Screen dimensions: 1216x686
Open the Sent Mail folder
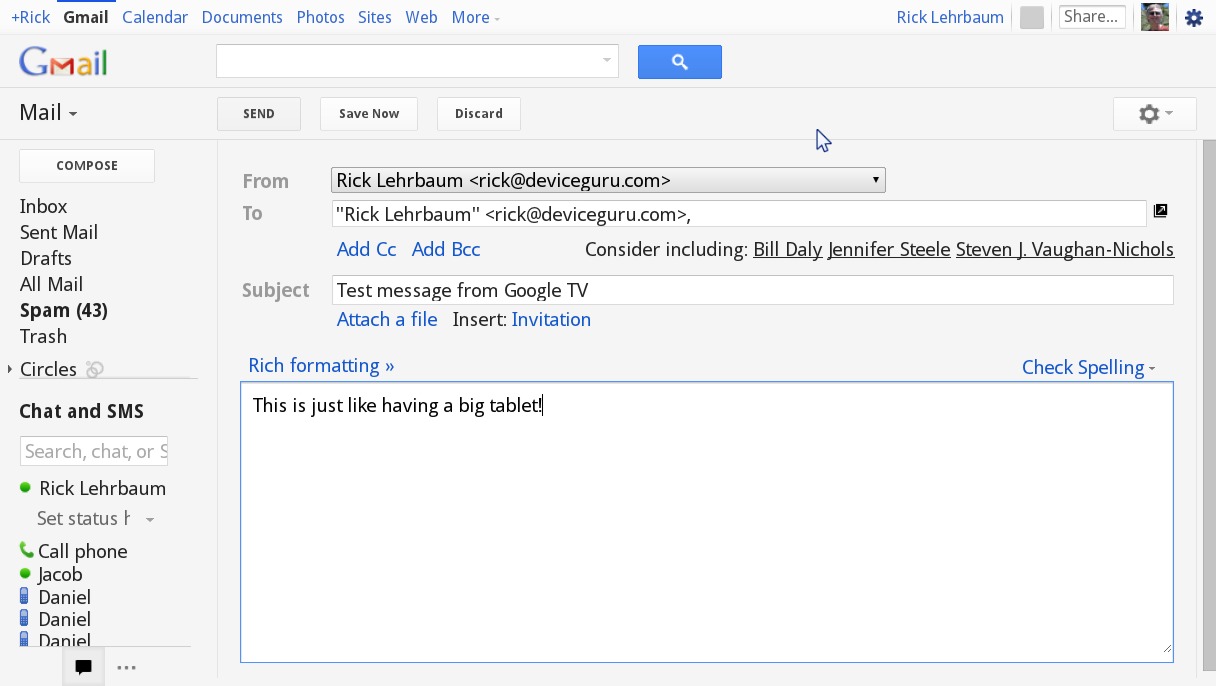pos(59,232)
